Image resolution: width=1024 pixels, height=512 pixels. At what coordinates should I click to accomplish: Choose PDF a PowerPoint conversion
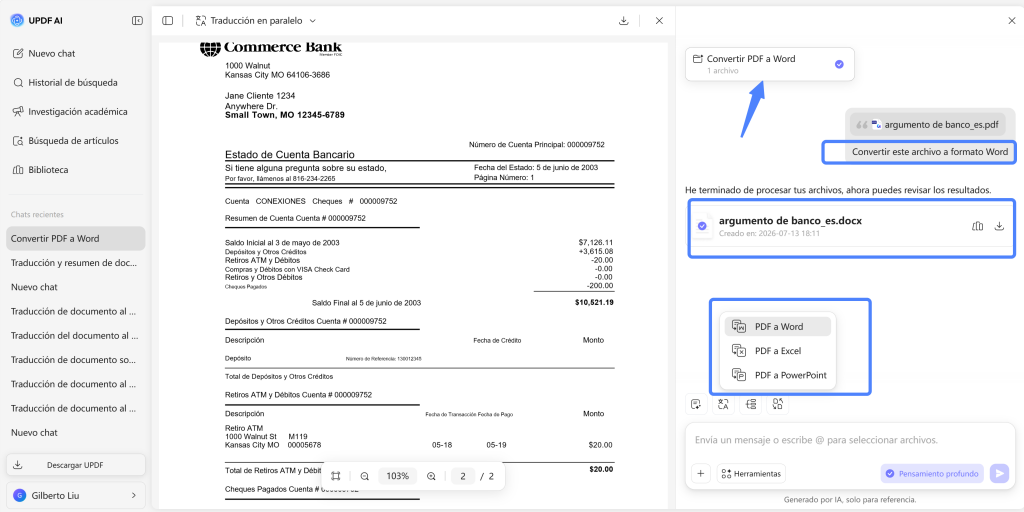pyautogui.click(x=777, y=375)
